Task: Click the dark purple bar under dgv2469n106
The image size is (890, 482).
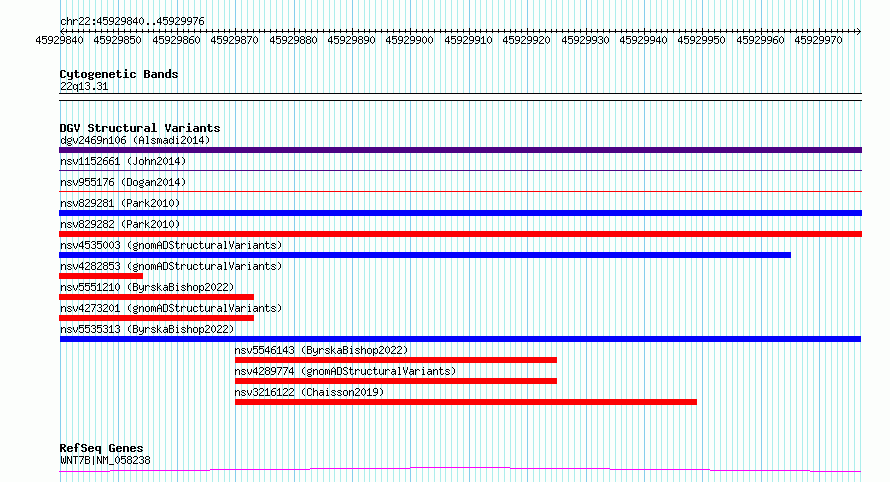Action: pos(460,150)
